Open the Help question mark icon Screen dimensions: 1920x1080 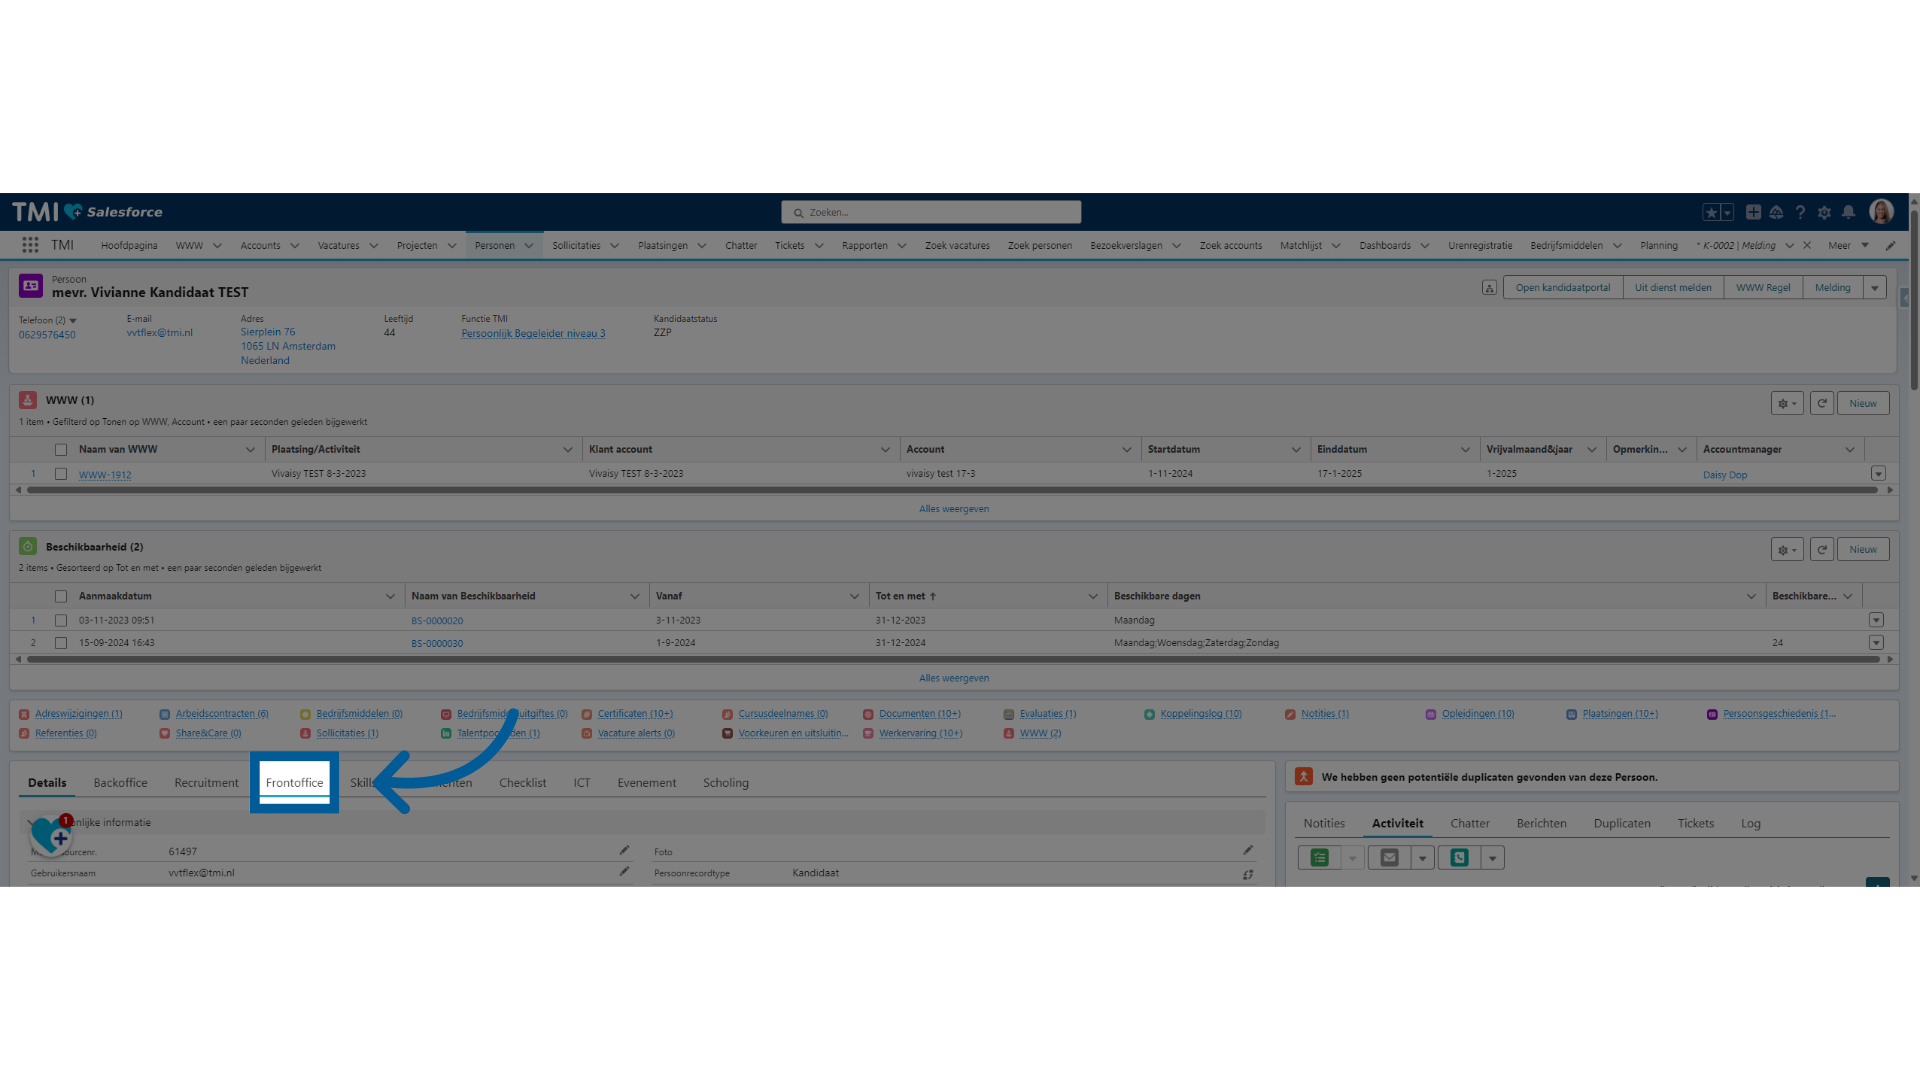coord(1800,212)
